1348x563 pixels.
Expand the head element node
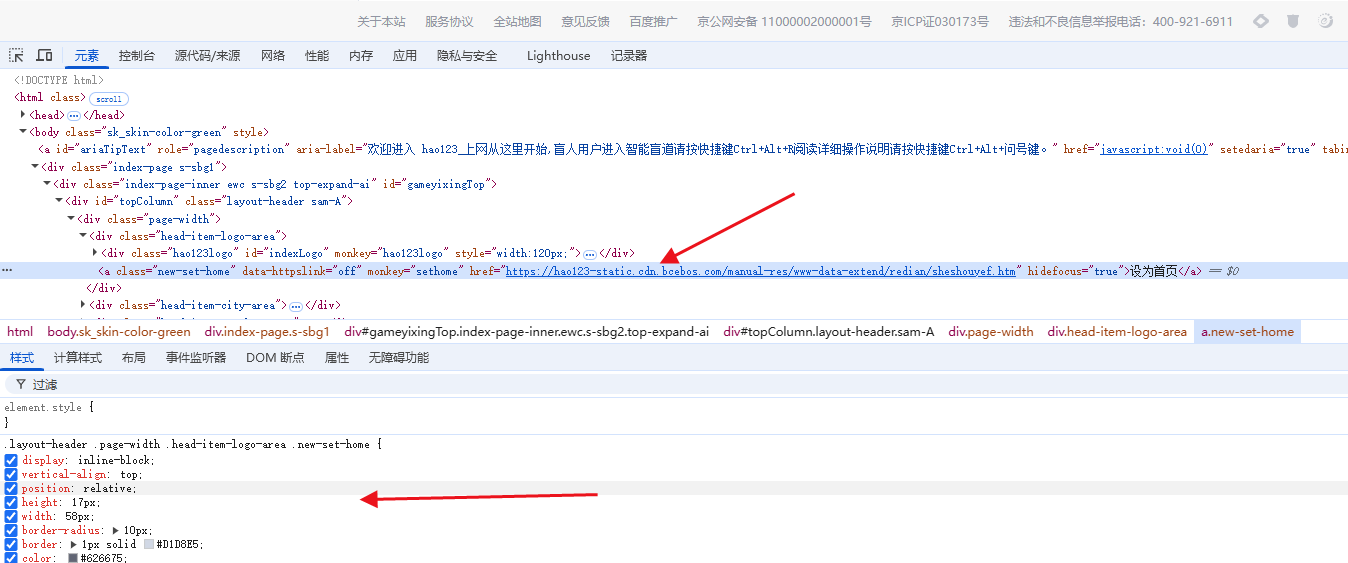22,115
